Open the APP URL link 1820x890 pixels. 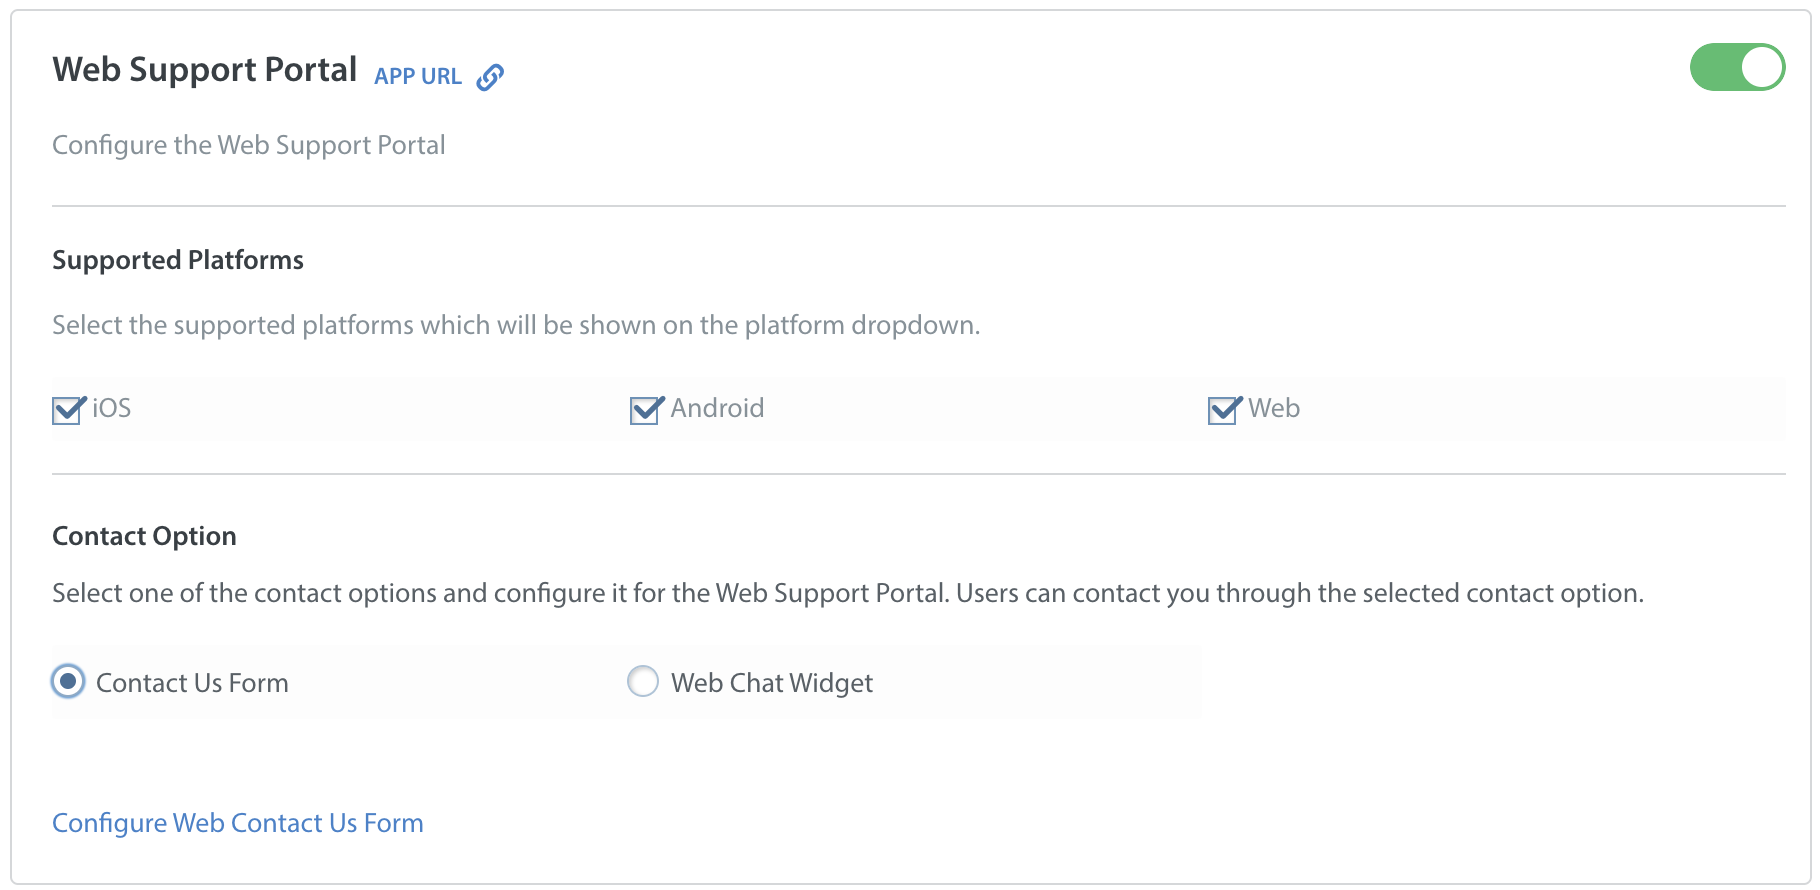(x=418, y=77)
